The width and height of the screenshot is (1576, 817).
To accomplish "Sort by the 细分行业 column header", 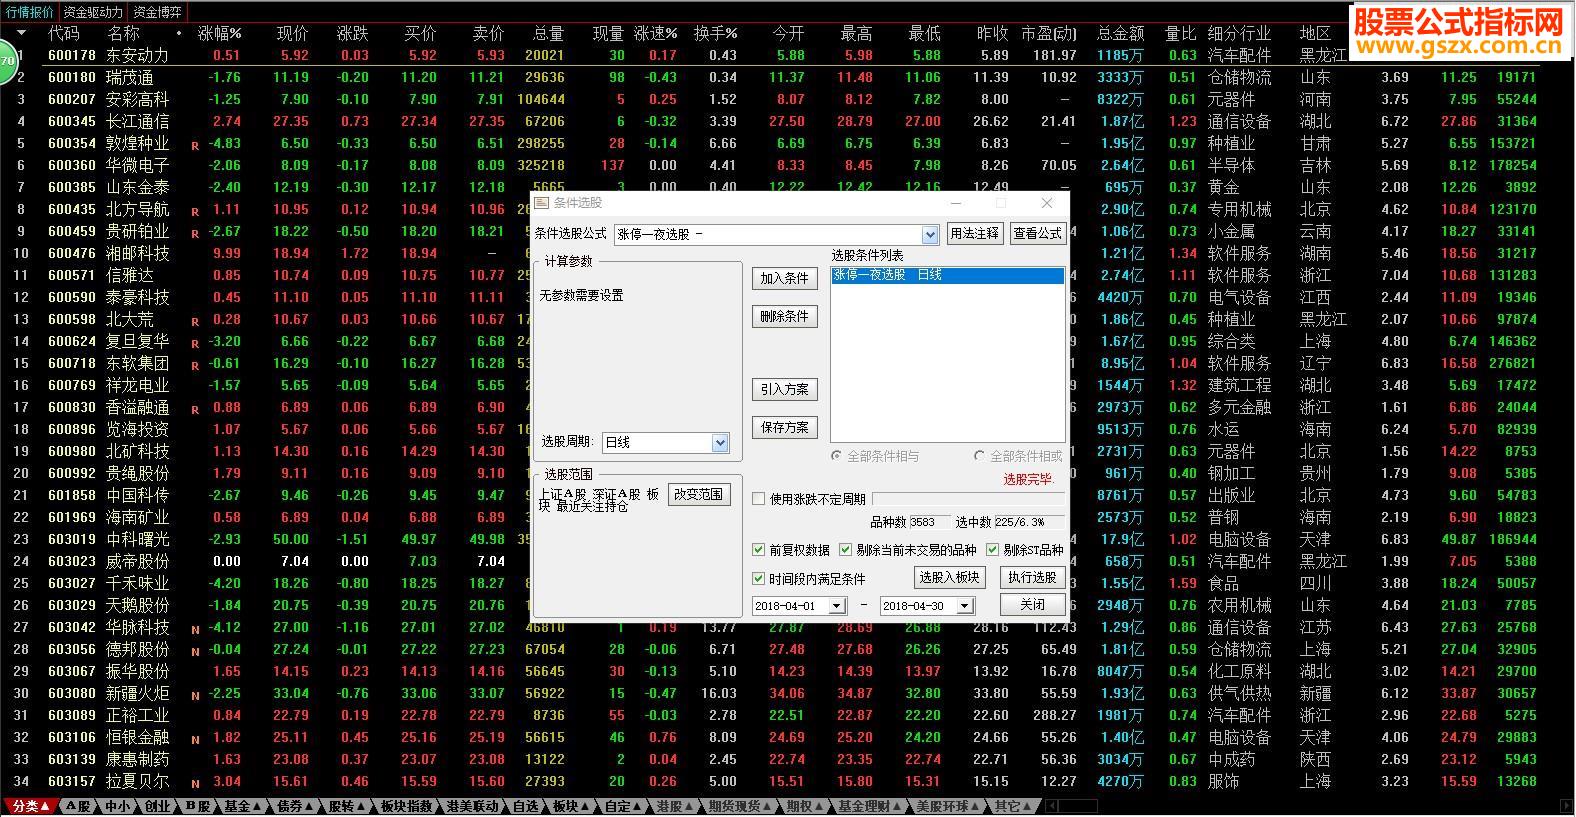I will (x=1239, y=33).
